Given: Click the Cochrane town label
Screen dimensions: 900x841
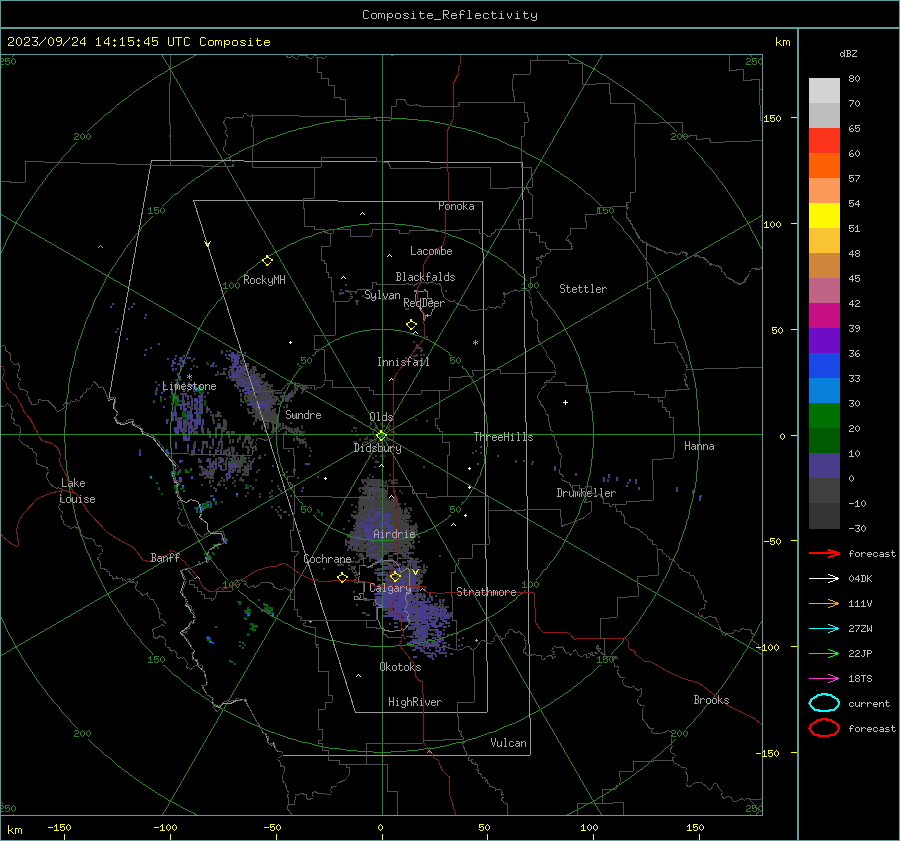Looking at the screenshot, I should [327, 559].
